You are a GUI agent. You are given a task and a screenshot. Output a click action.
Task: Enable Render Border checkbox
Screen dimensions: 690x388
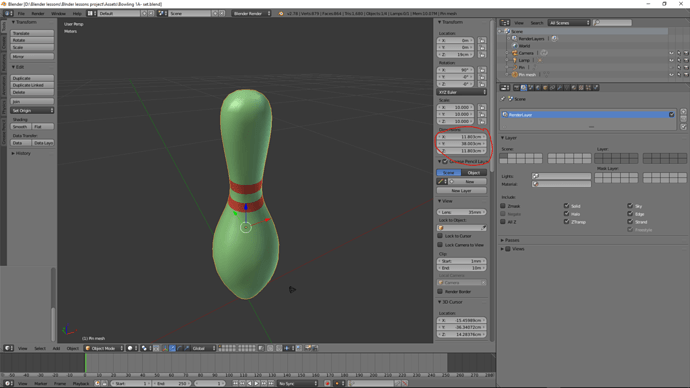(440, 291)
